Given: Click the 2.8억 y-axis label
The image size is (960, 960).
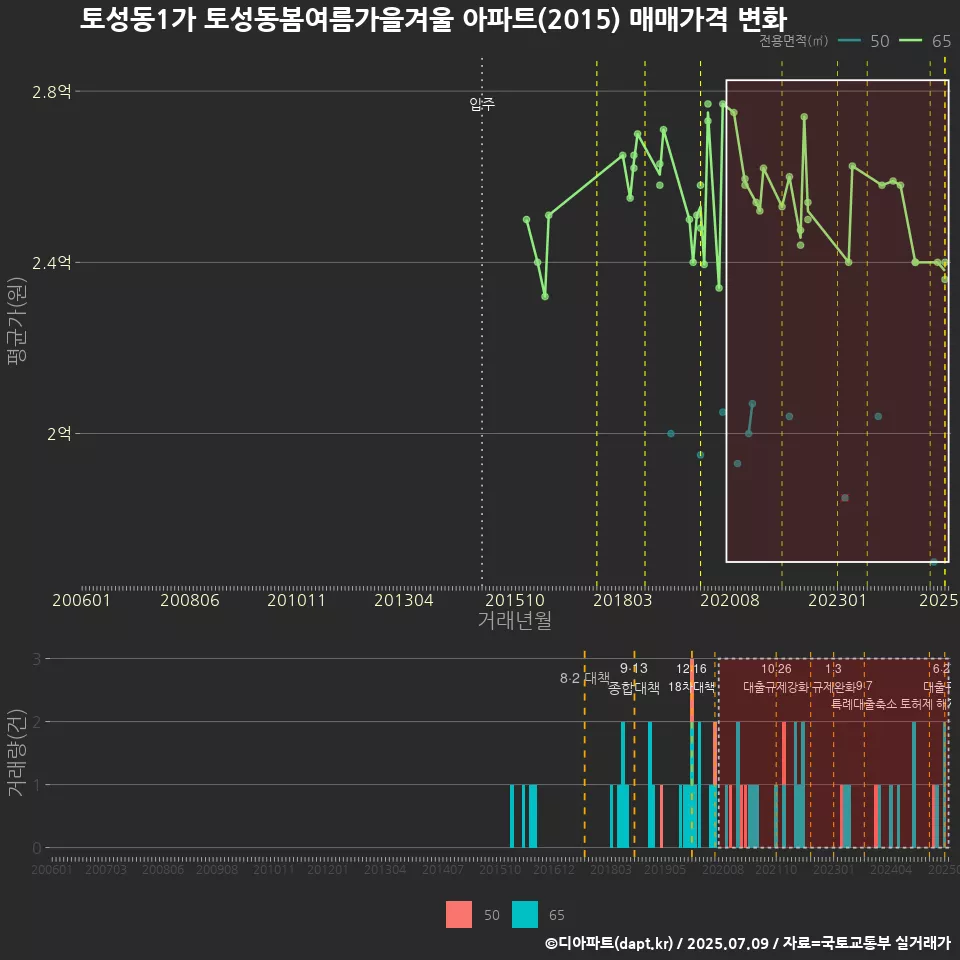Looking at the screenshot, I should point(51,92).
